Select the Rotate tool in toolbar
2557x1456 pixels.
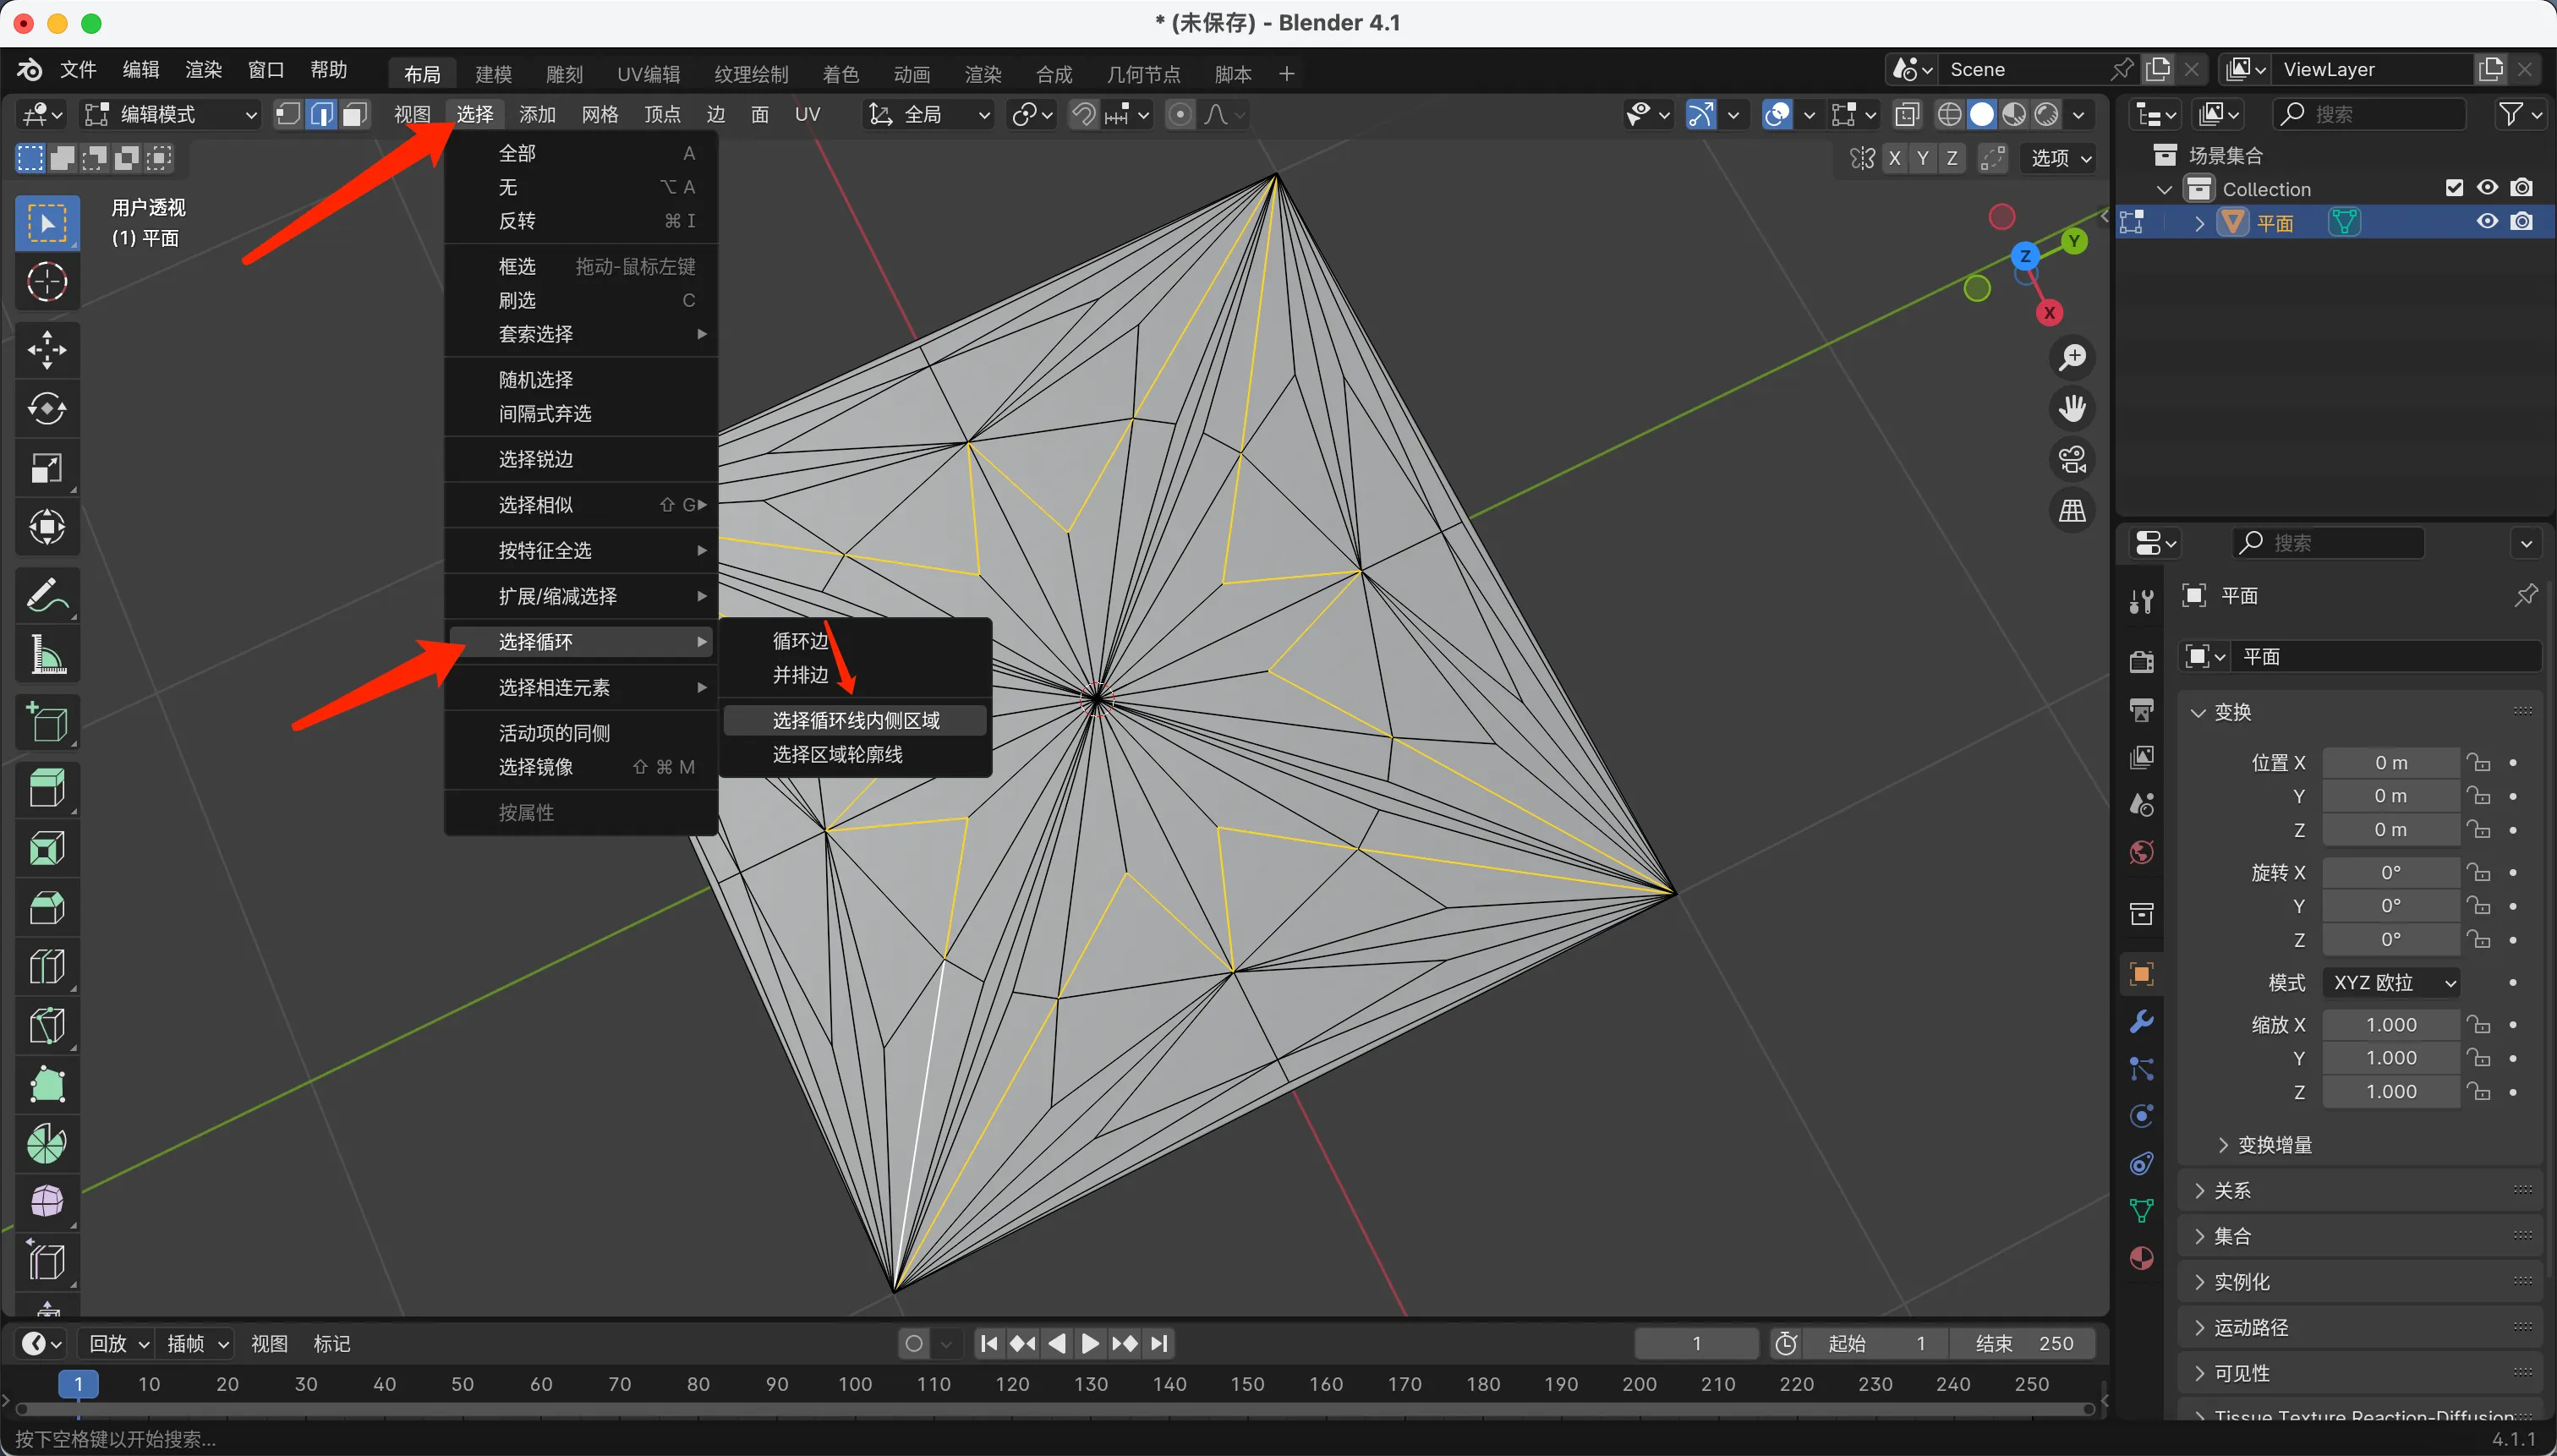pos(47,409)
